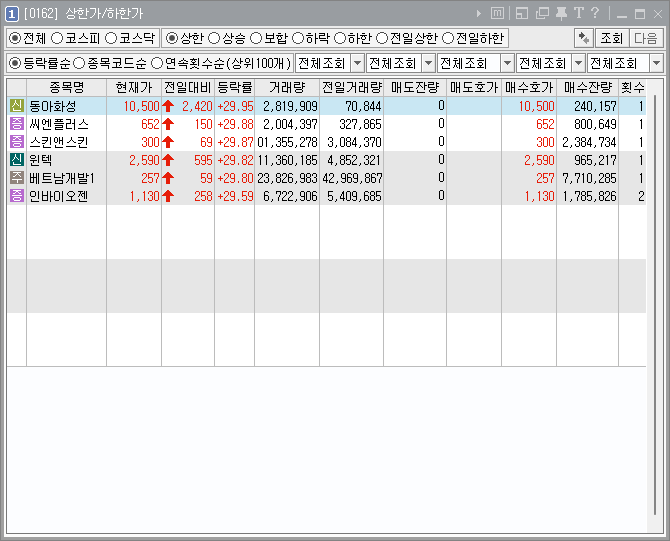Click the 신 badge next to 윈텍
This screenshot has width=670, height=541.
17,159
